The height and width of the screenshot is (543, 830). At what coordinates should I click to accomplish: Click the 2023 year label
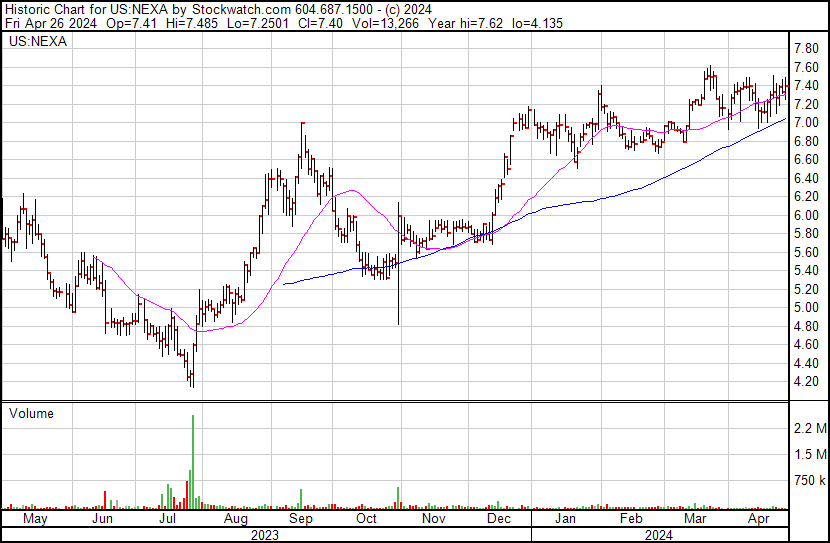point(264,535)
